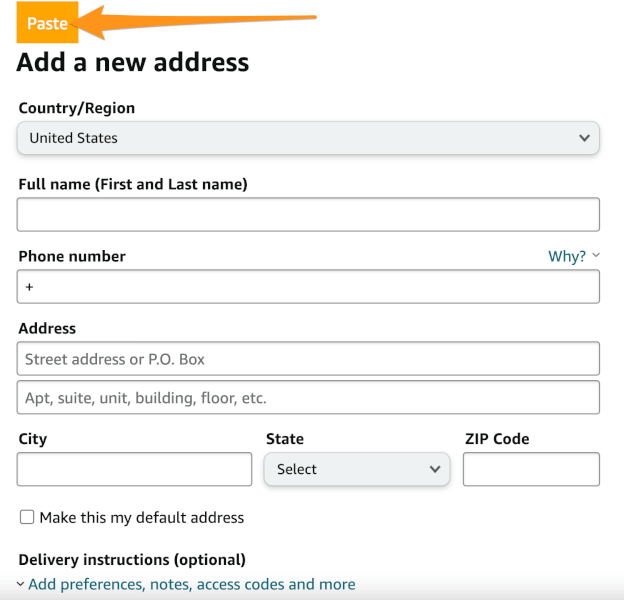Open the State Select dropdown
The height and width of the screenshot is (600, 624).
(x=356, y=469)
